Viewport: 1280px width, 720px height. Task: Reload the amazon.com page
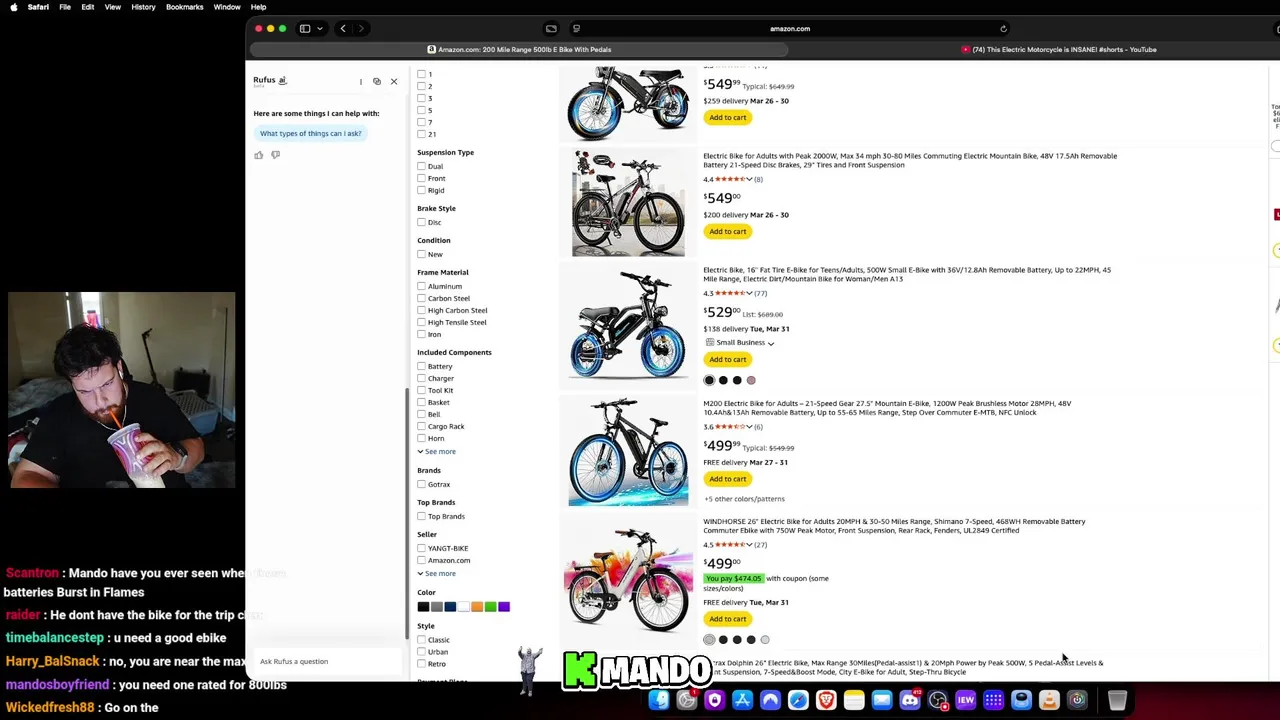[x=1003, y=29]
